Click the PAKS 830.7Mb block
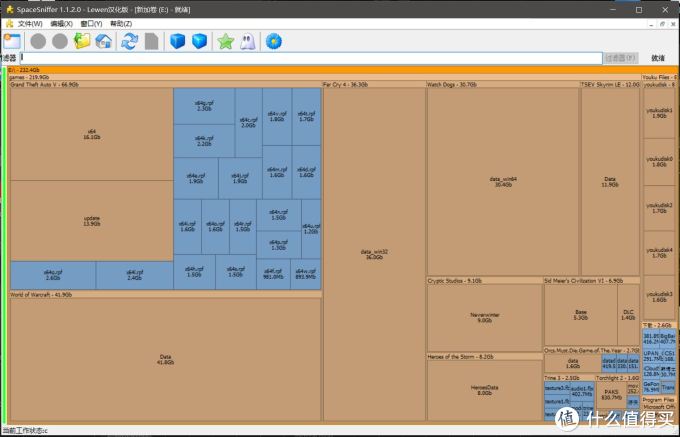Screen dimensions: 680x437 point(611,395)
